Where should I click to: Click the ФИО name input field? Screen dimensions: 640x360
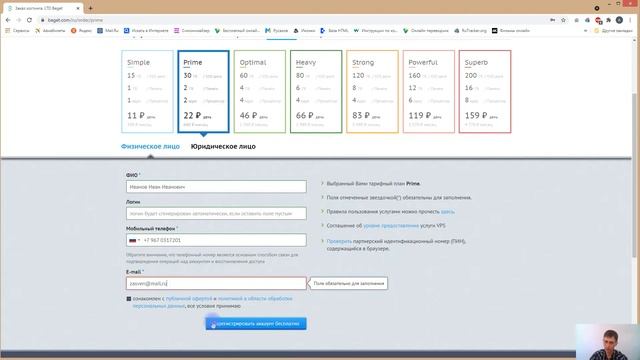(216, 187)
